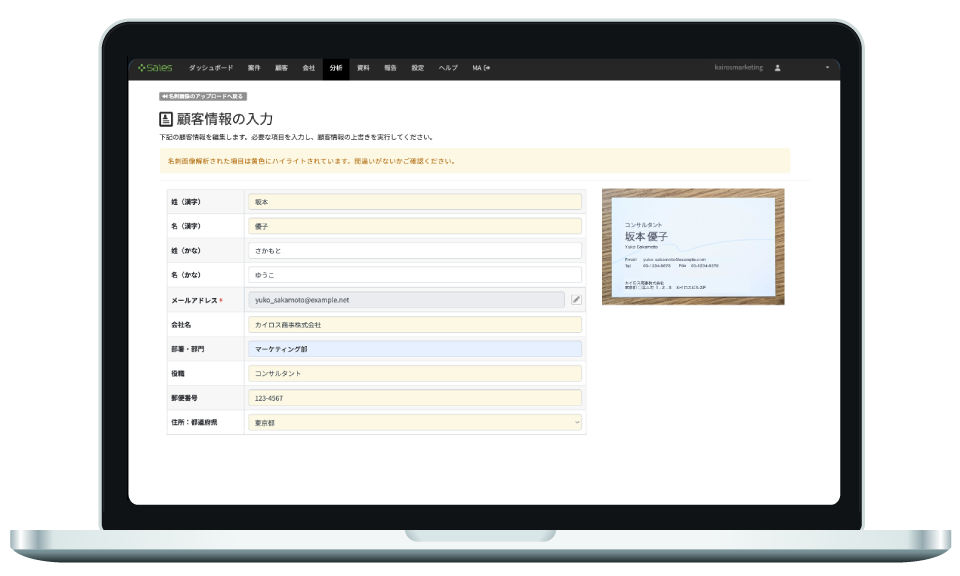Focus the 姓（漢字） field containing 坂本
The height and width of the screenshot is (576, 960).
click(414, 202)
